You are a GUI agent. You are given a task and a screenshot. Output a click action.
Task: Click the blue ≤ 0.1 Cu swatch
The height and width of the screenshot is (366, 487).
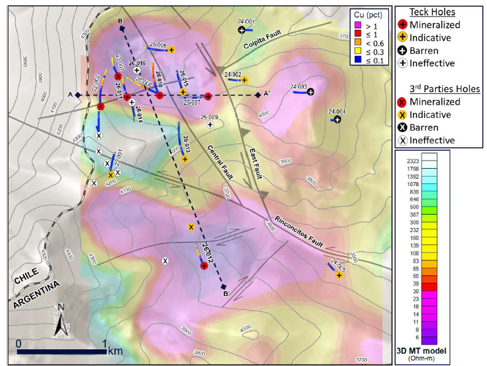click(358, 60)
